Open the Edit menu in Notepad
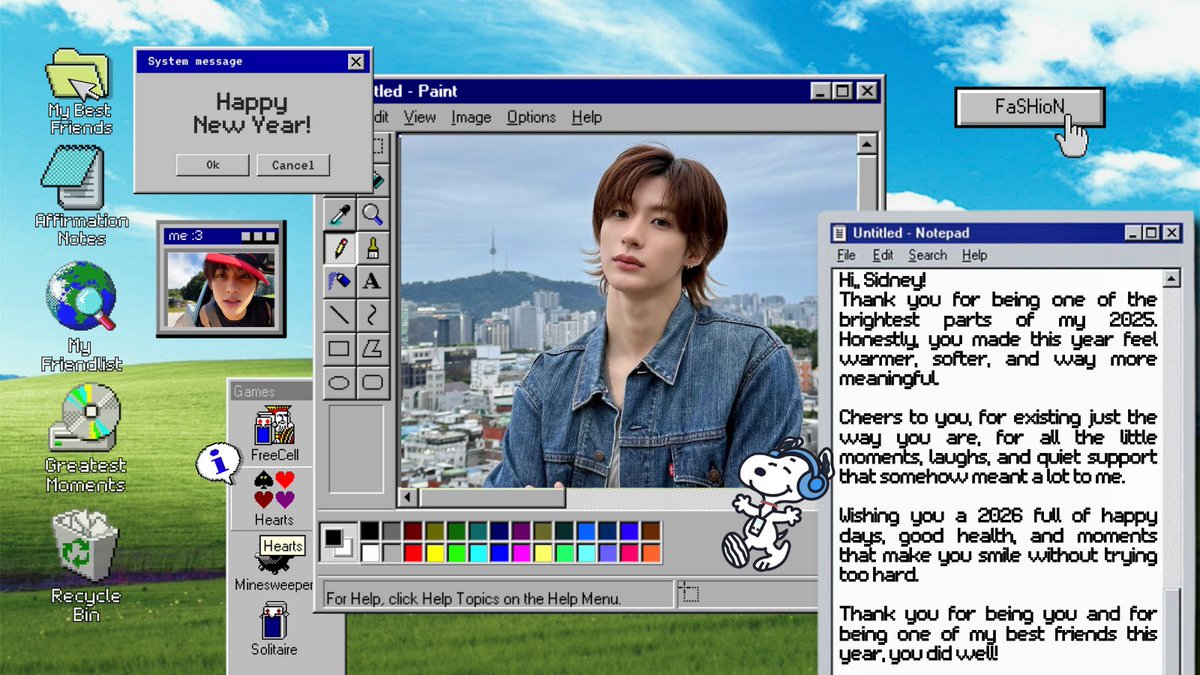Screen dimensions: 1200x675 883,255
